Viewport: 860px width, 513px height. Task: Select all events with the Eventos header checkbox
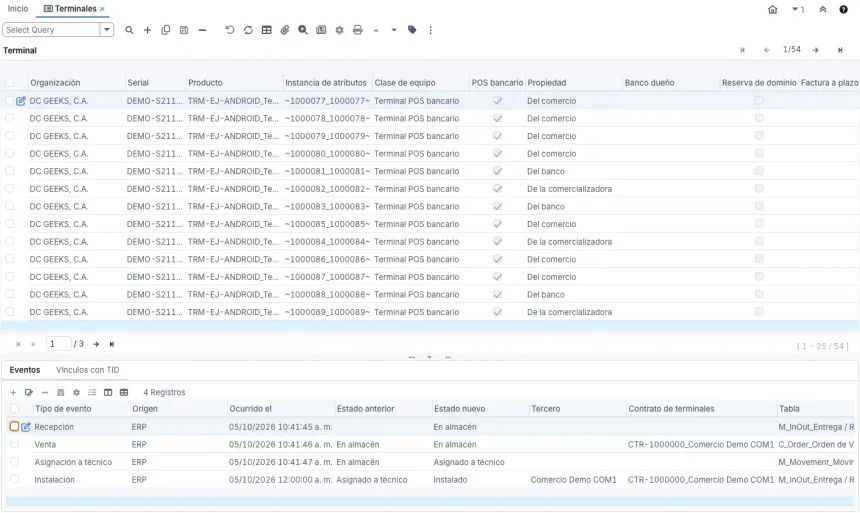pos(14,408)
